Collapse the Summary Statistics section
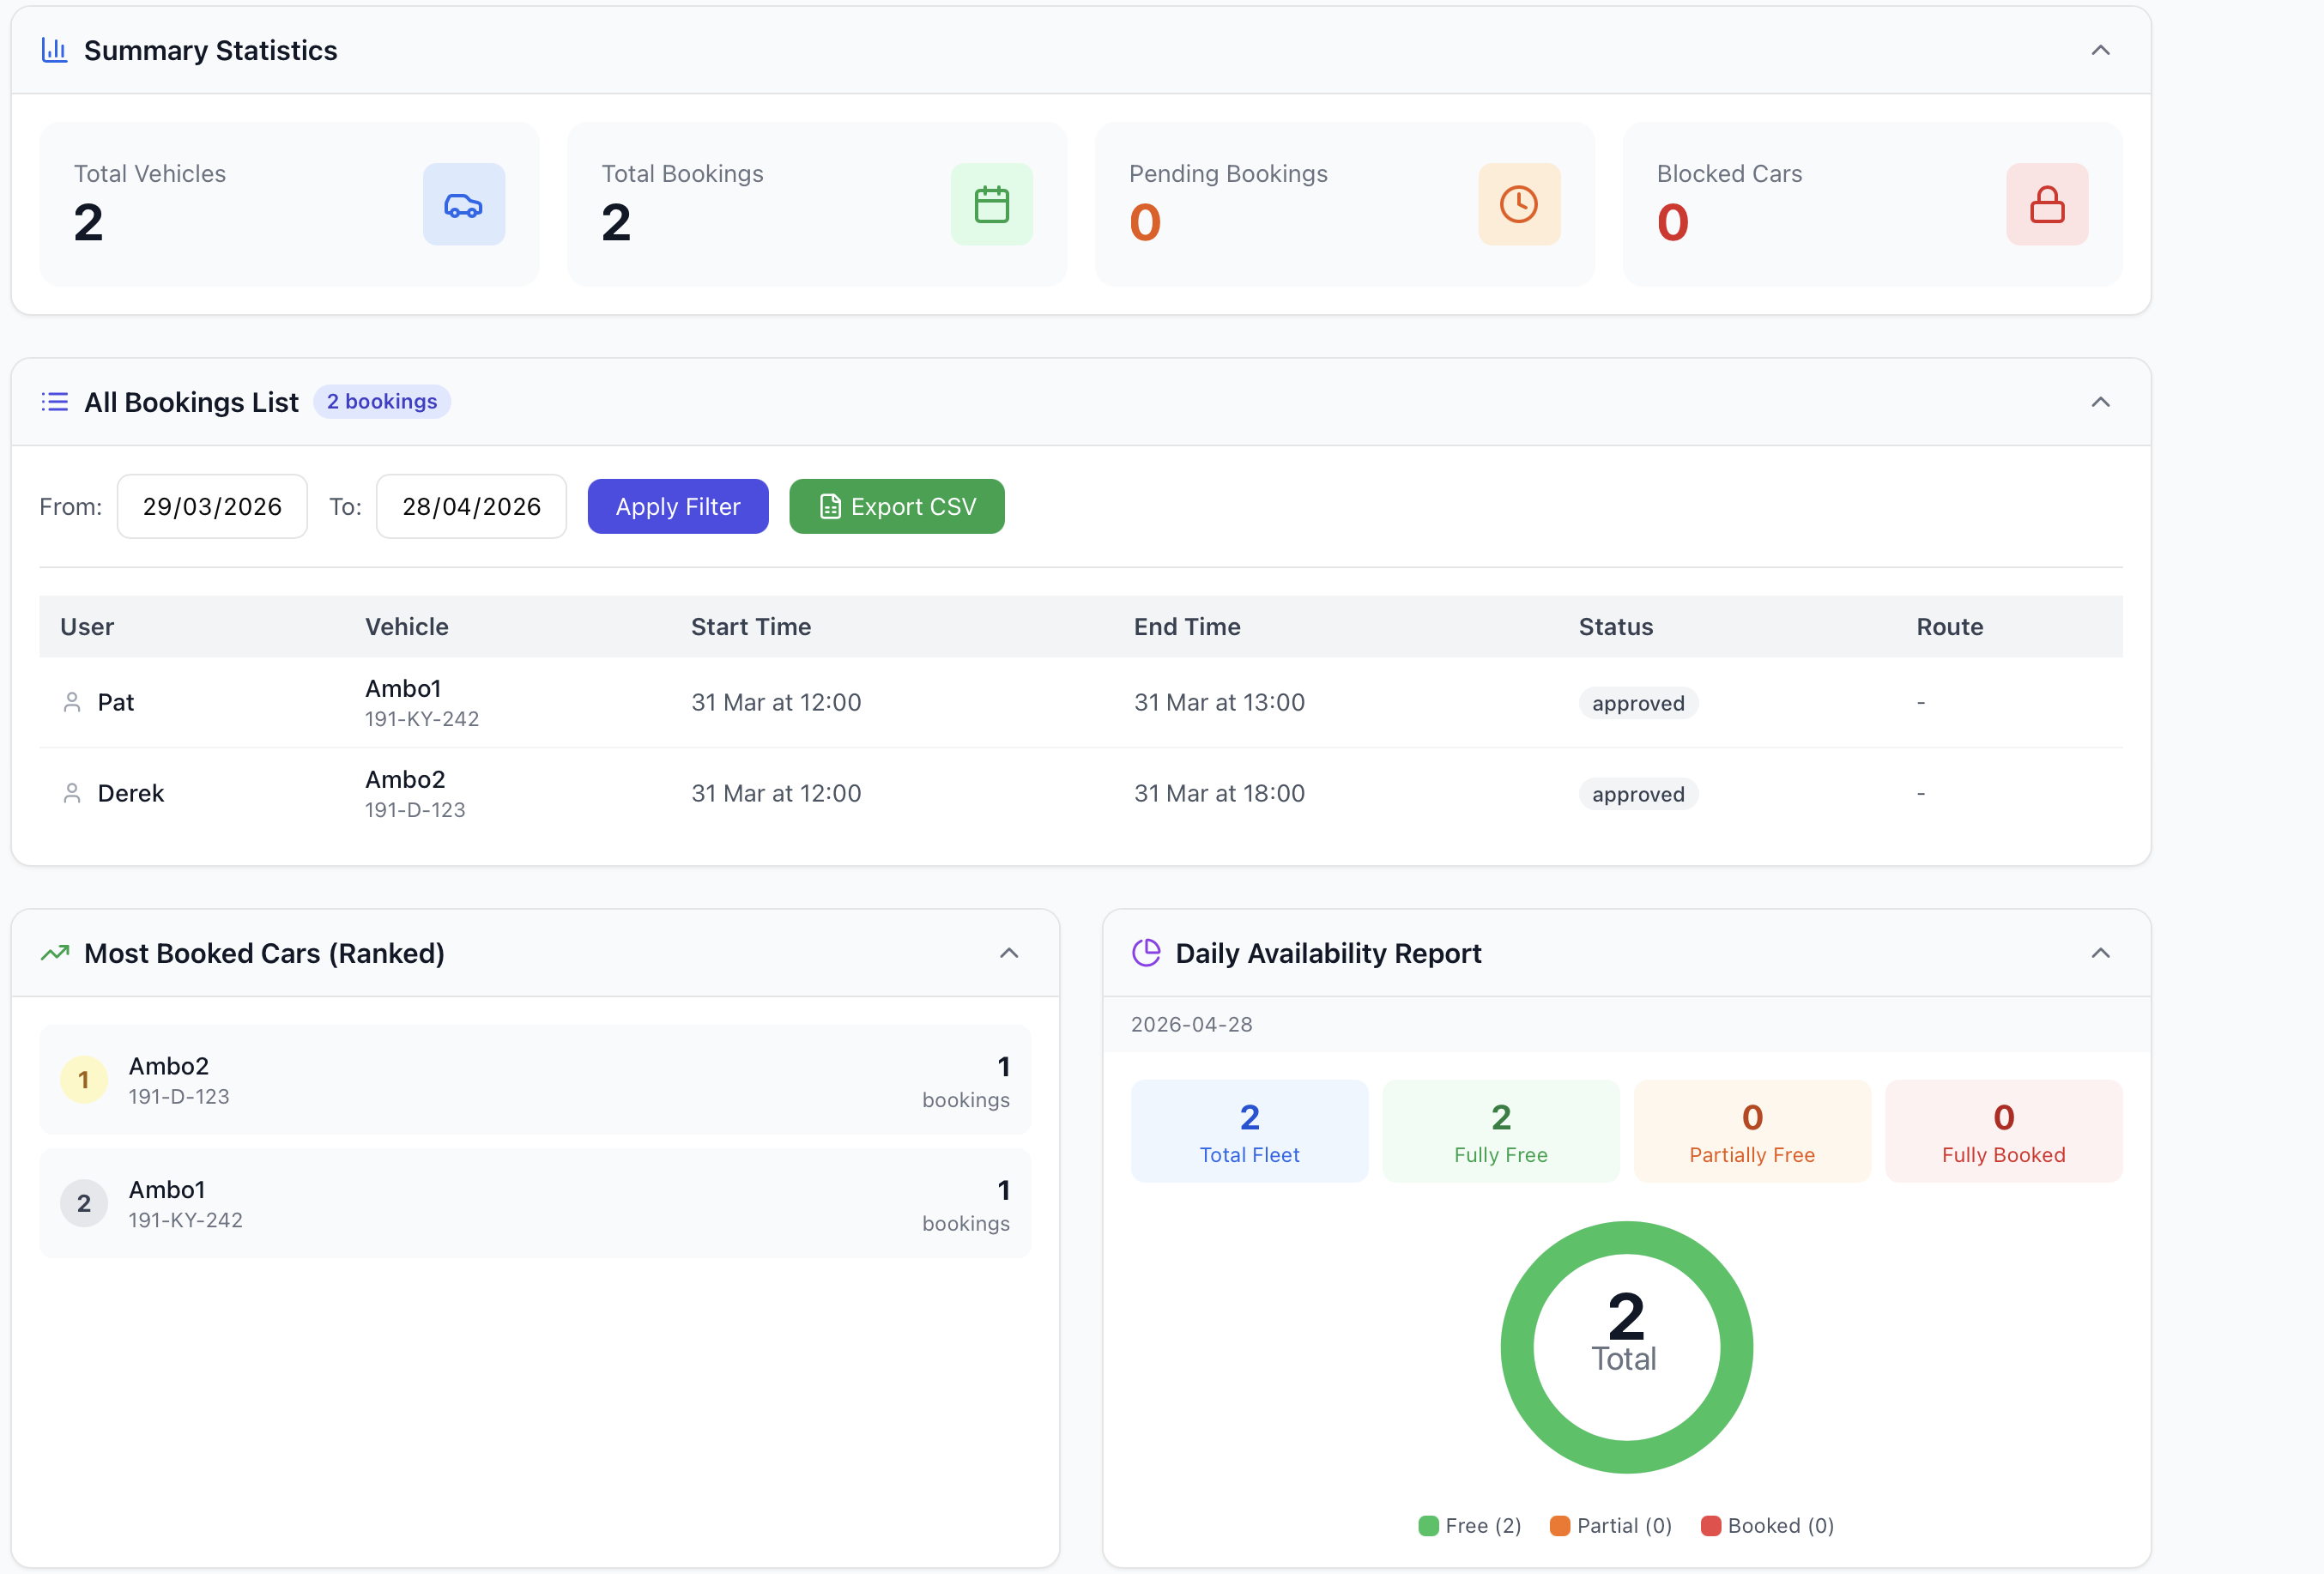Viewport: 2324px width, 1574px height. [x=2100, y=50]
